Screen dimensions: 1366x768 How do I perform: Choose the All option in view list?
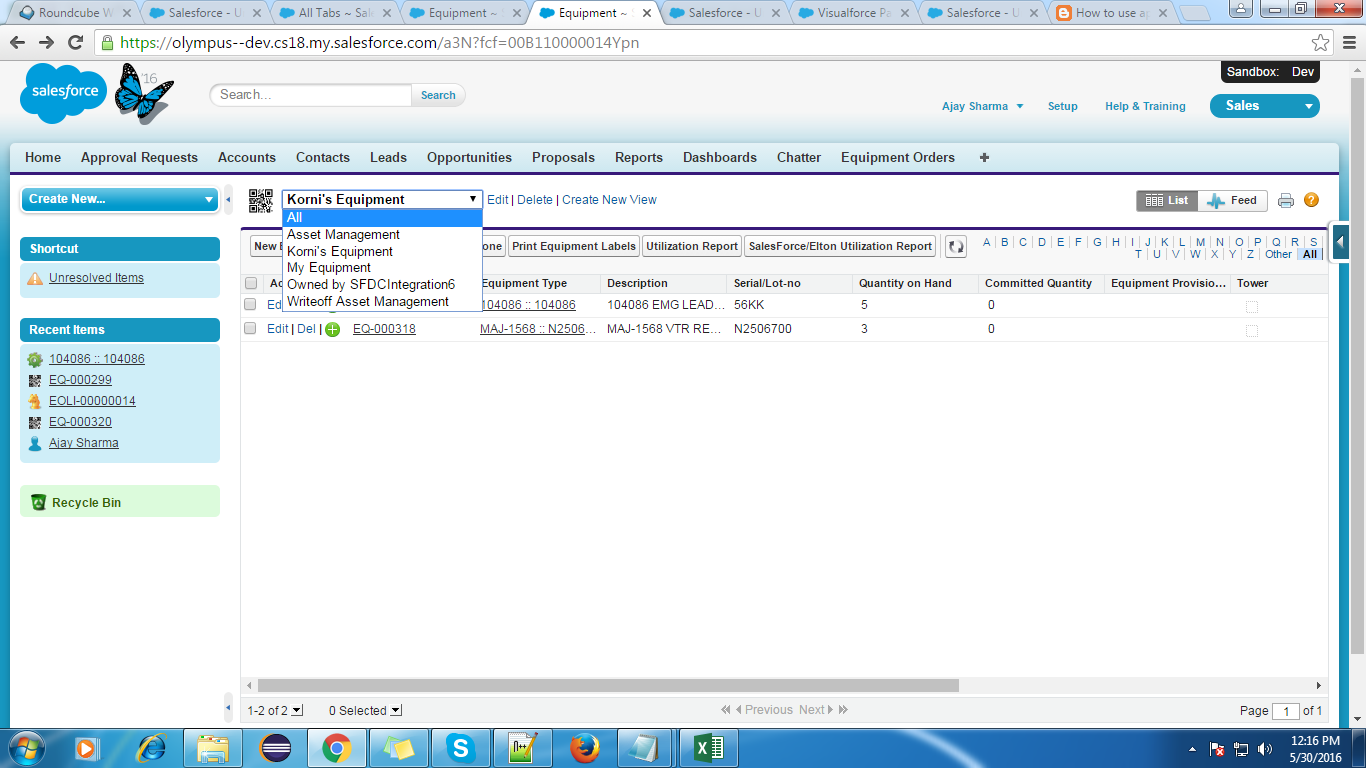pos(382,217)
